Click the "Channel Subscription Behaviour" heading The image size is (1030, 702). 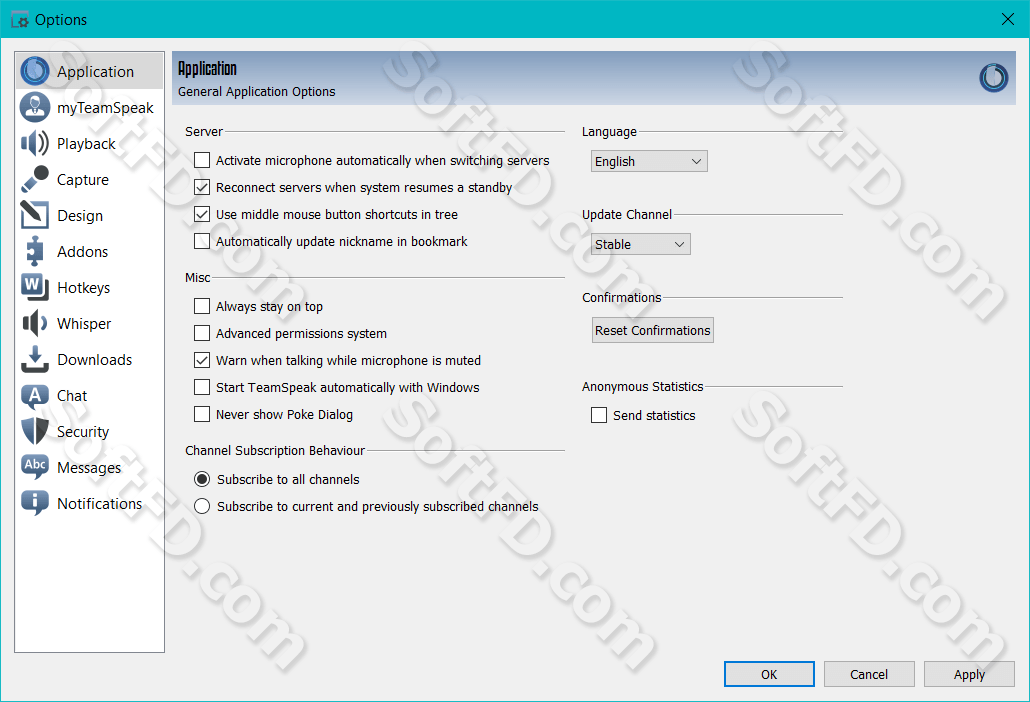pos(275,450)
